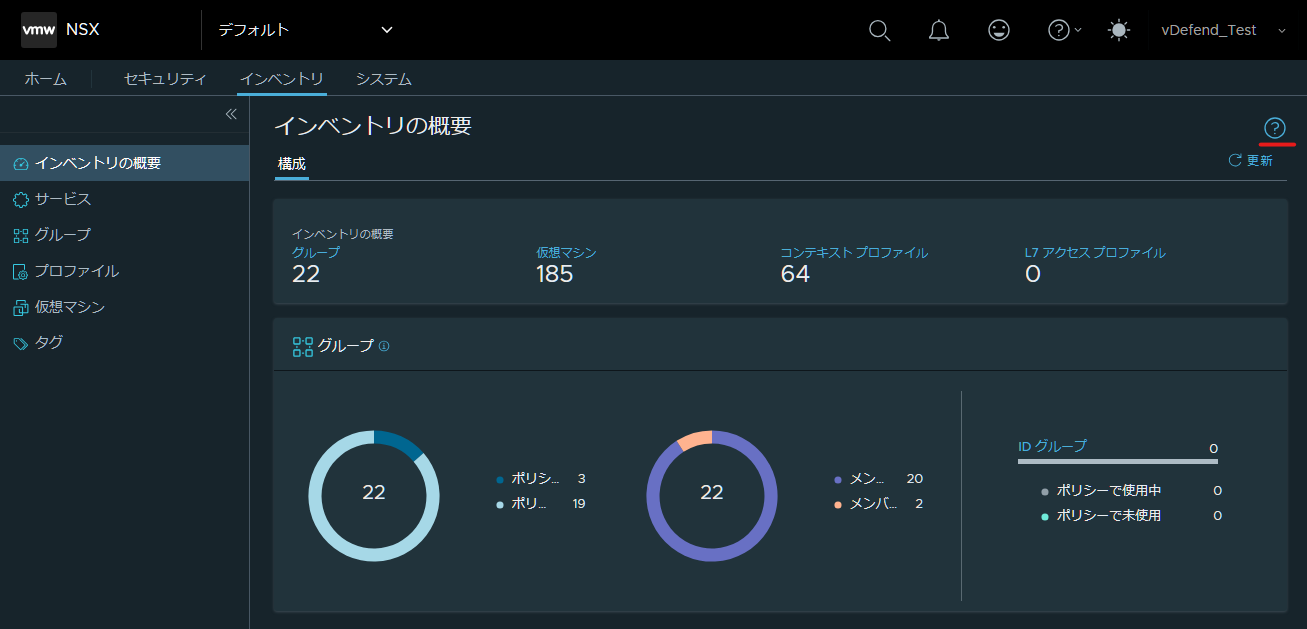Image resolution: width=1307 pixels, height=629 pixels.
Task: Click the member donut chart
Action: point(712,496)
